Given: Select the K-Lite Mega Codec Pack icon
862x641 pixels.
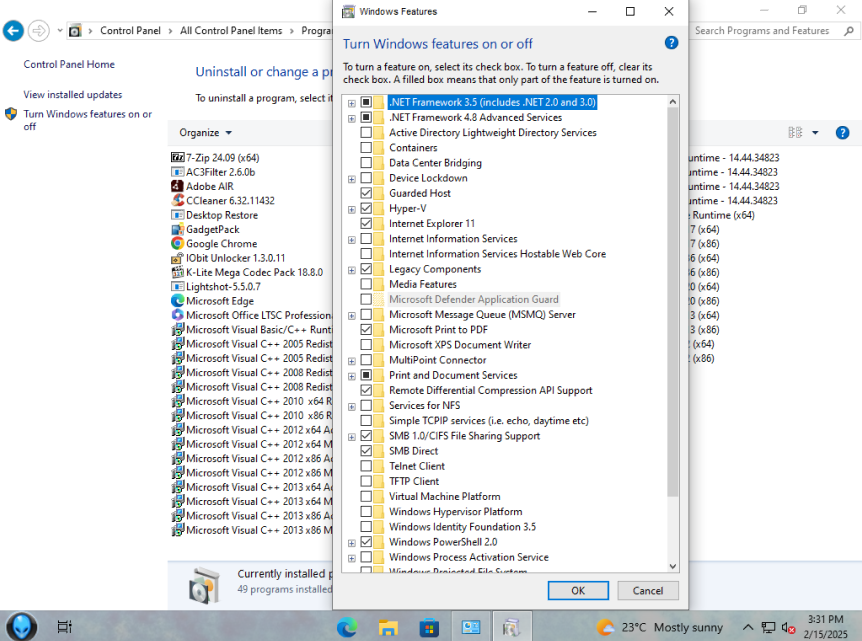Looking at the screenshot, I should click(178, 272).
